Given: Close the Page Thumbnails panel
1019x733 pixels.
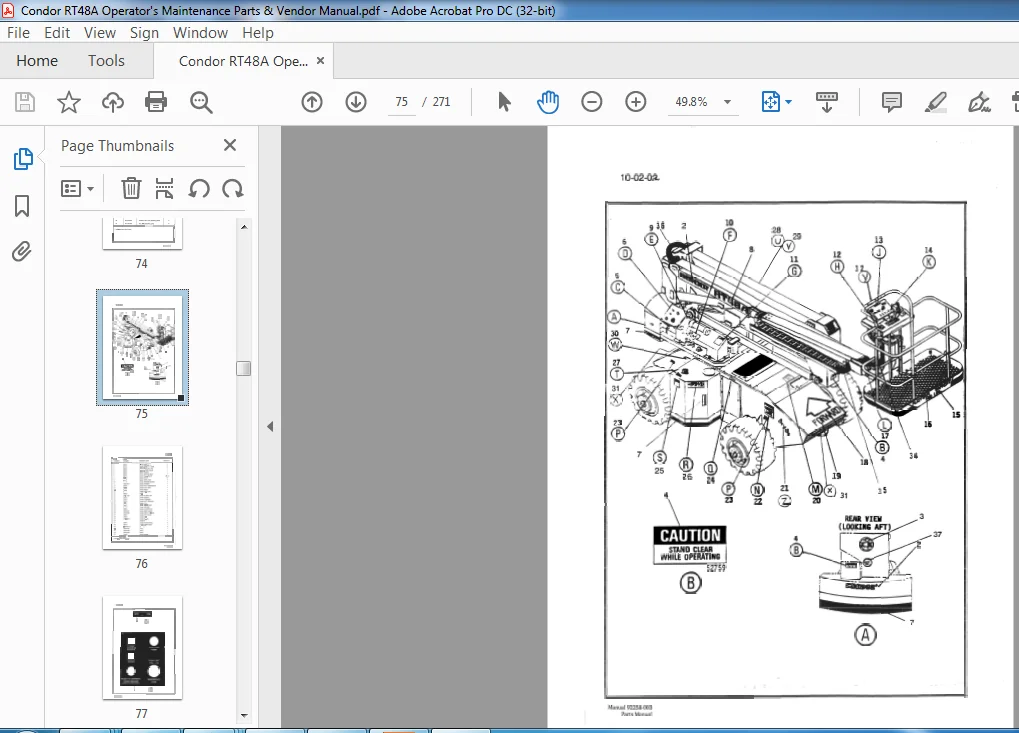Looking at the screenshot, I should pyautogui.click(x=230, y=145).
